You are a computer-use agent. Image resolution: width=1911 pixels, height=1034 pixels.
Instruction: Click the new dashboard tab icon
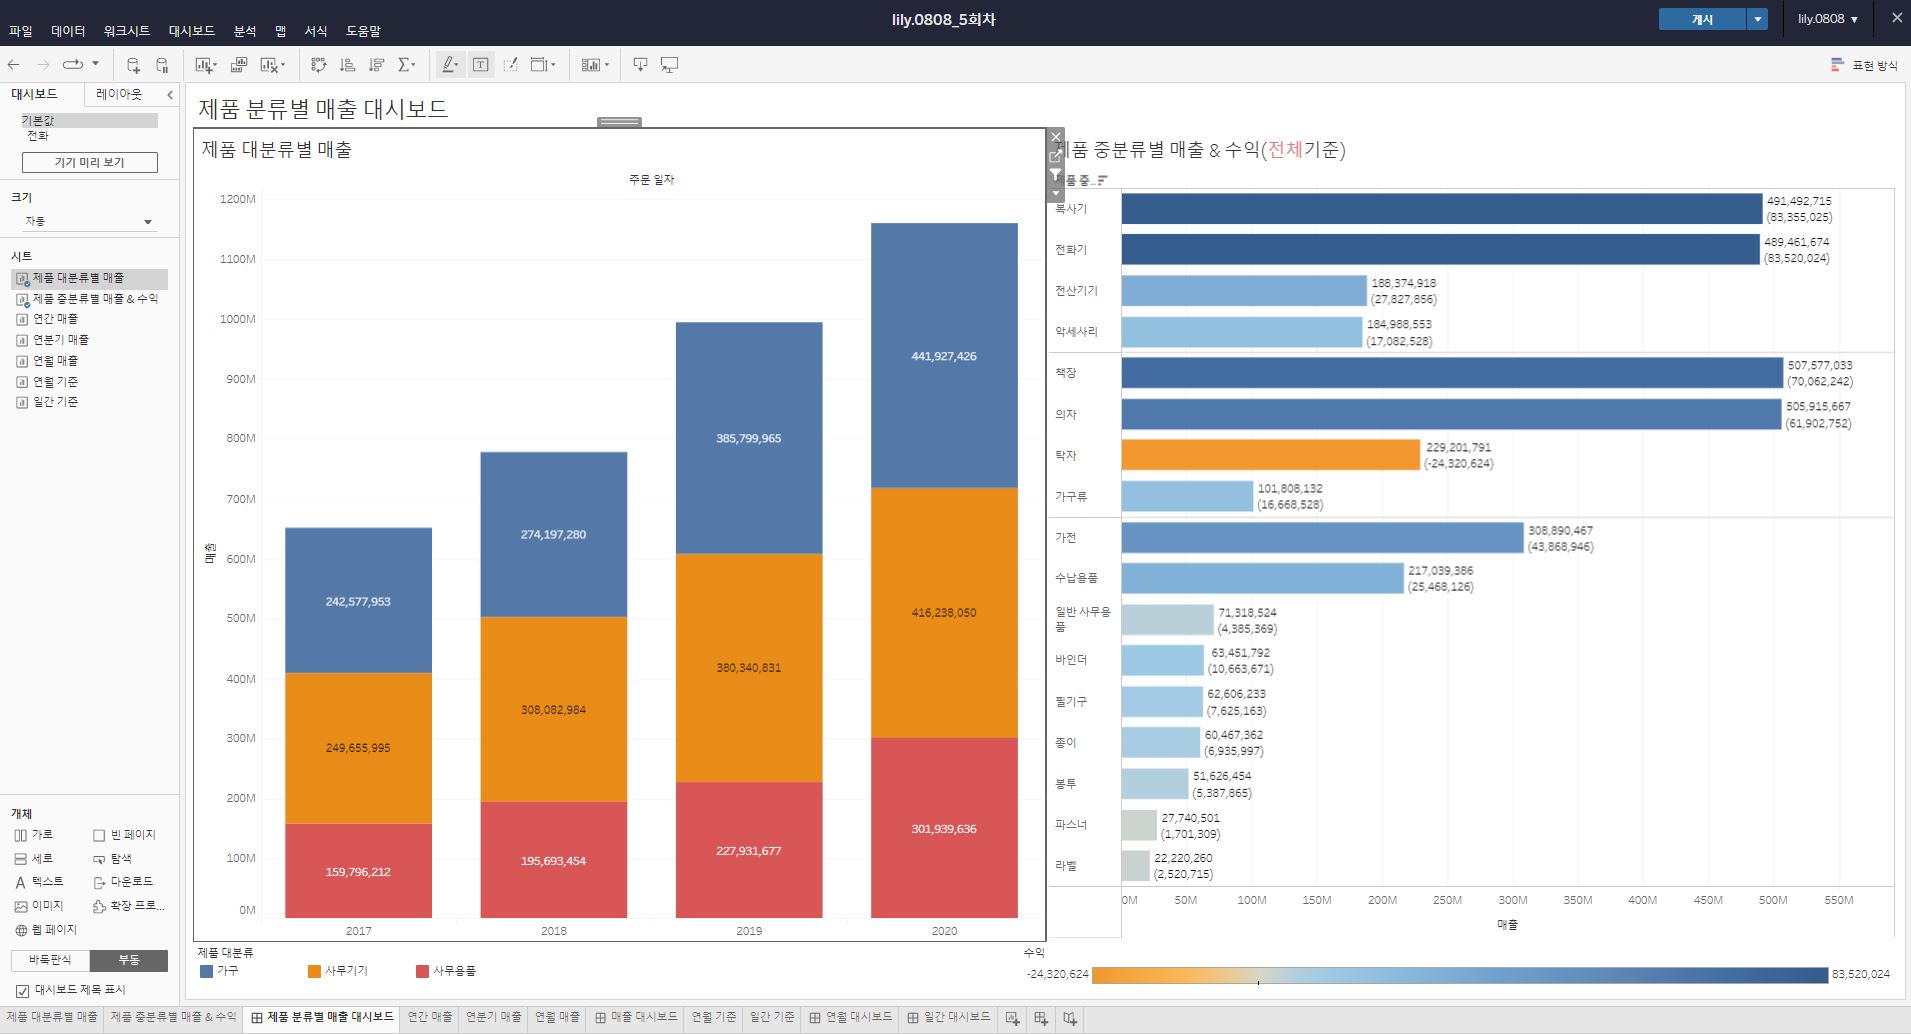tap(1041, 1018)
